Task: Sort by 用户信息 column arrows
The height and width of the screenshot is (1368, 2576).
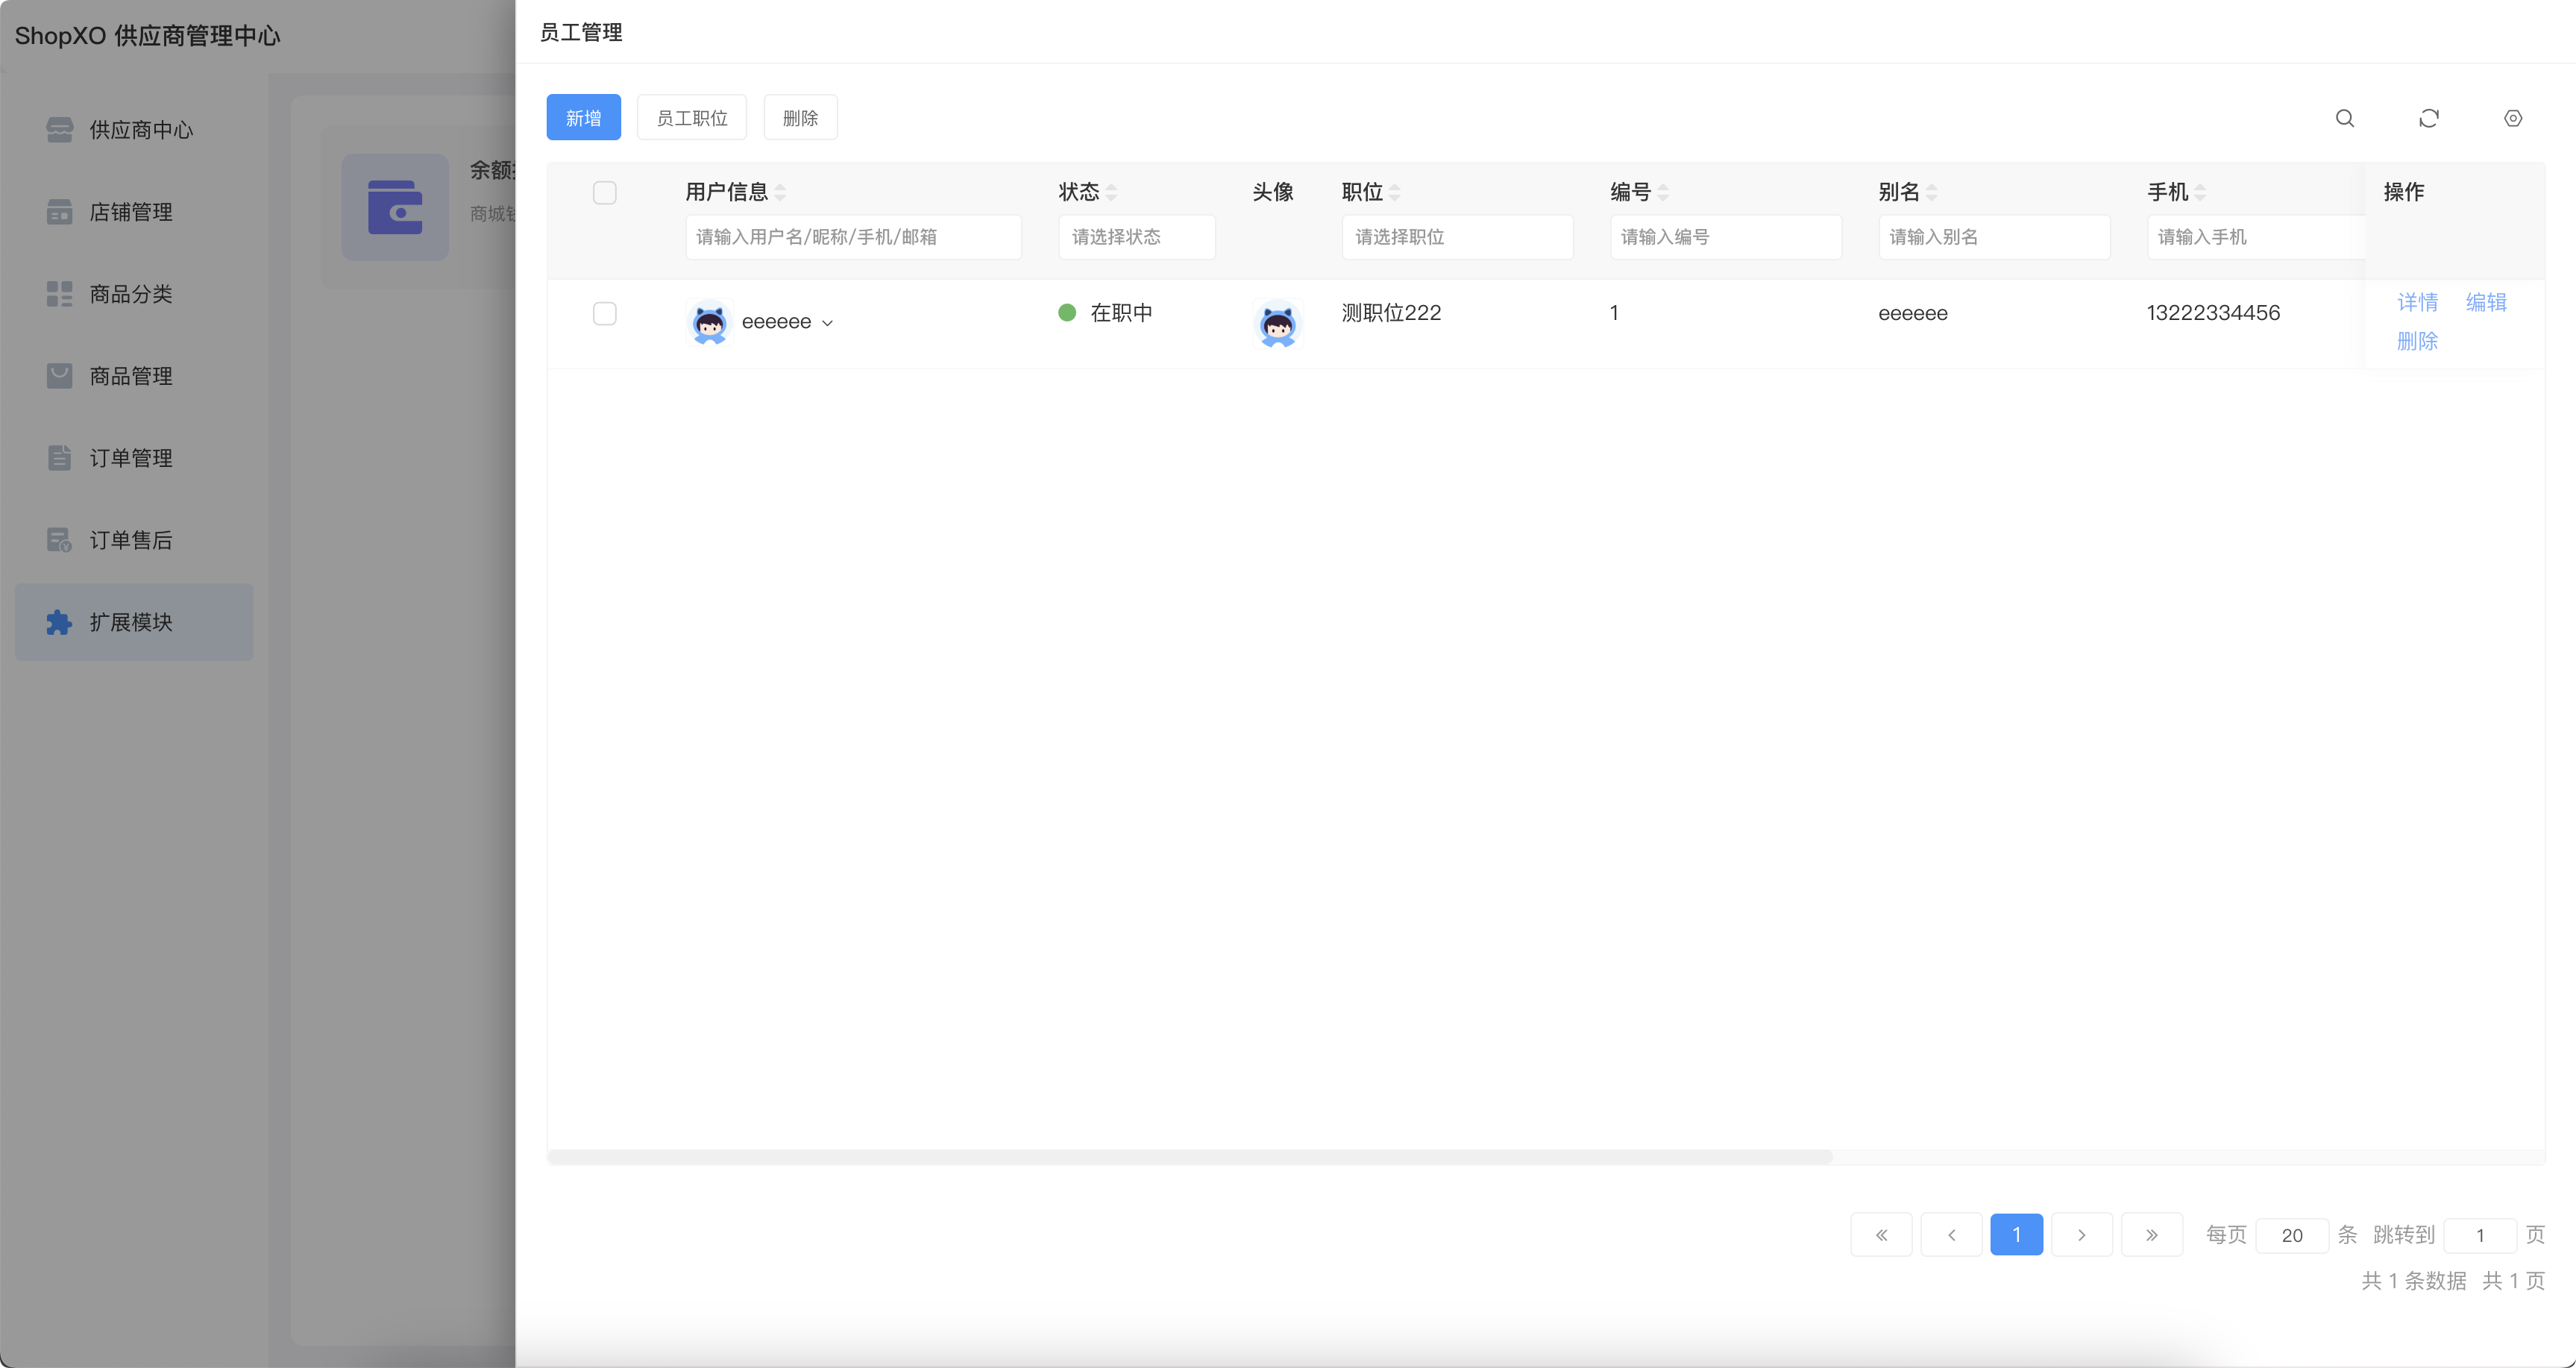Action: [780, 192]
